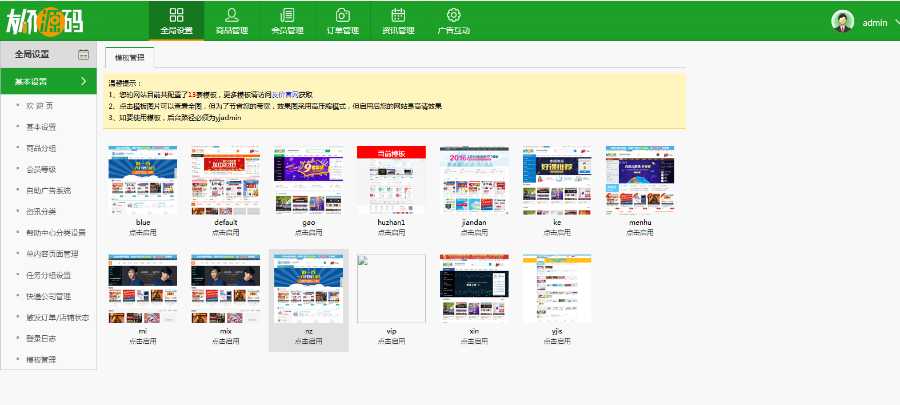Screen dimensions: 900x405
Task: Expand the 基本设置 sidebar section
Action: coord(50,81)
